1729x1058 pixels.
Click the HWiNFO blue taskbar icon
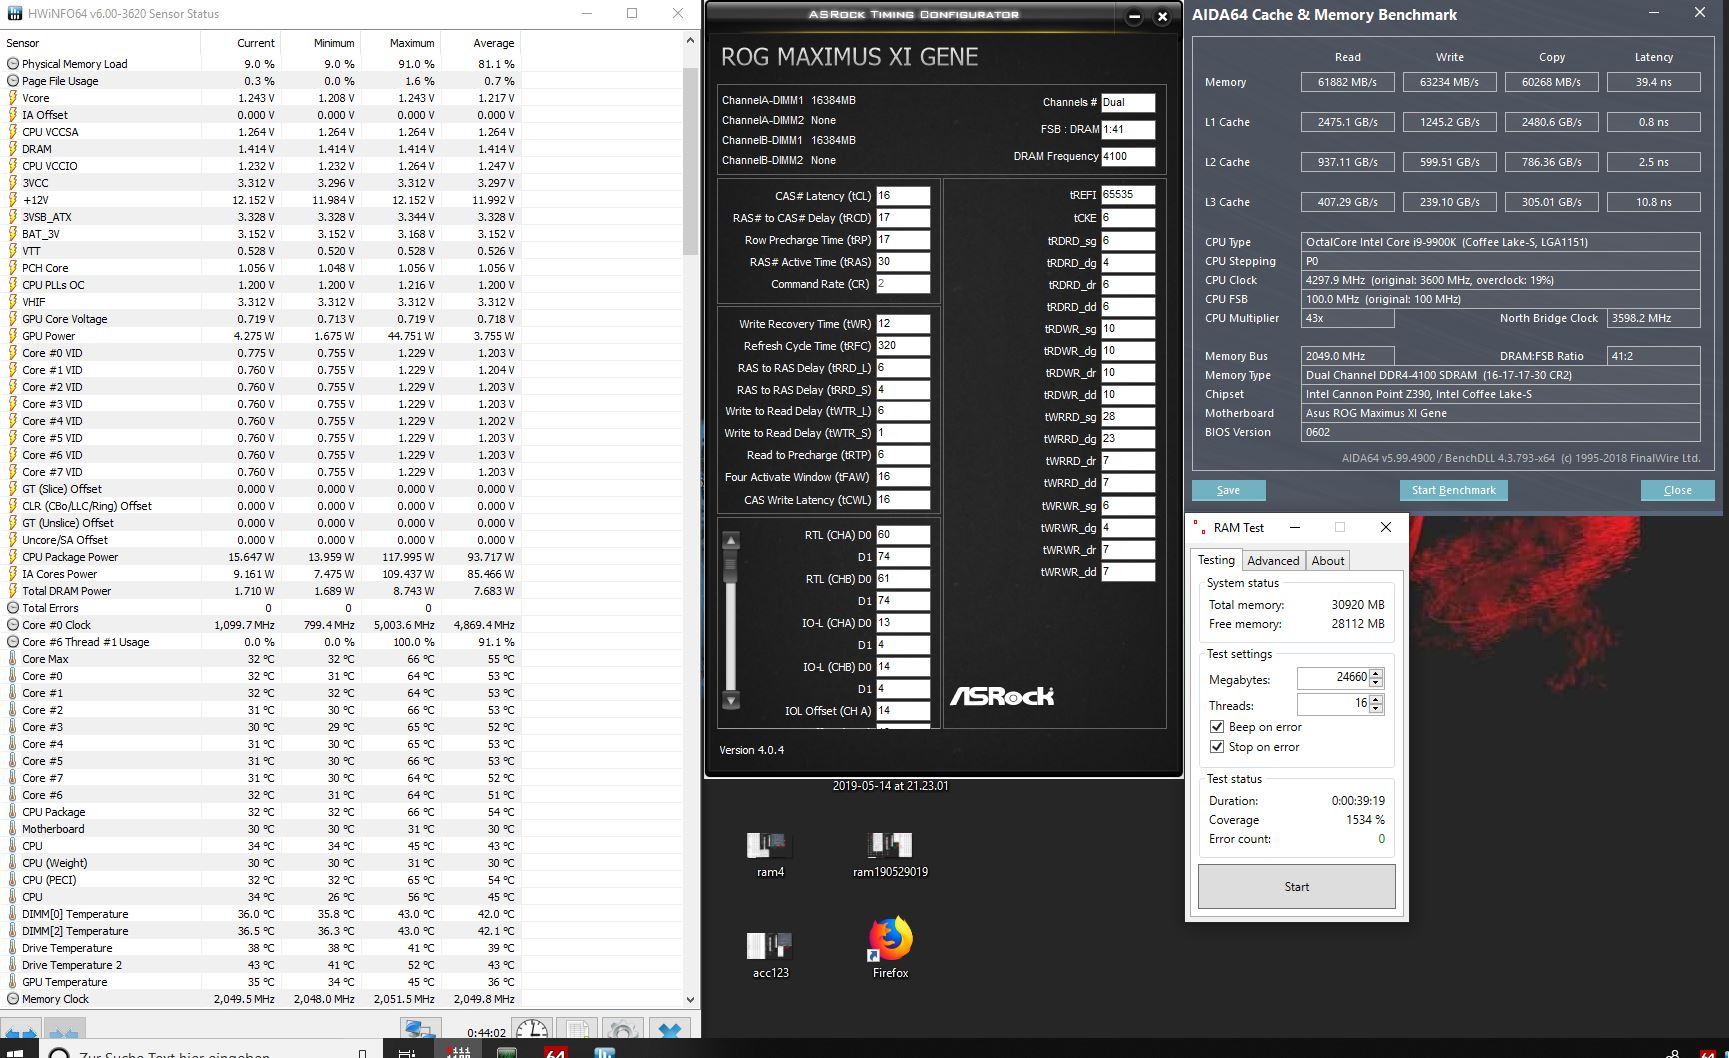(x=604, y=1051)
